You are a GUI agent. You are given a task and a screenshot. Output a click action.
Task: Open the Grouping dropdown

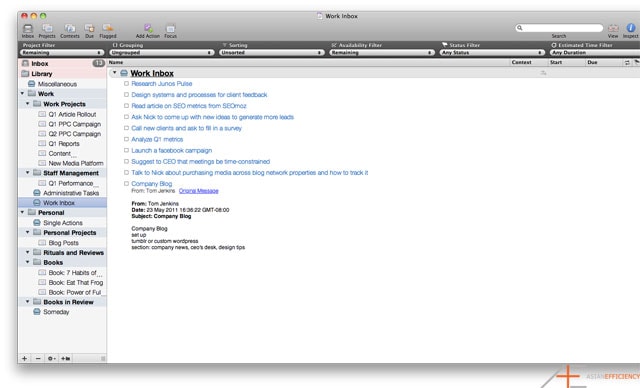click(162, 53)
